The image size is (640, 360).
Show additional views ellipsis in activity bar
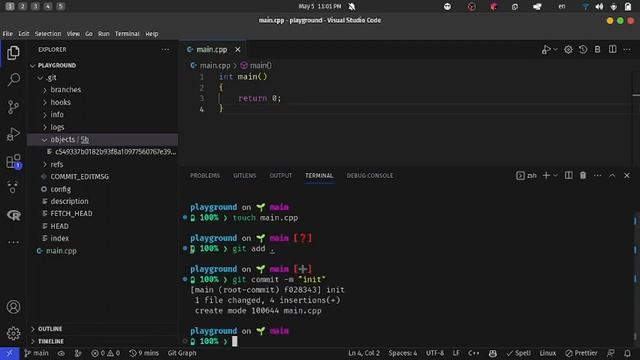pos(13,242)
